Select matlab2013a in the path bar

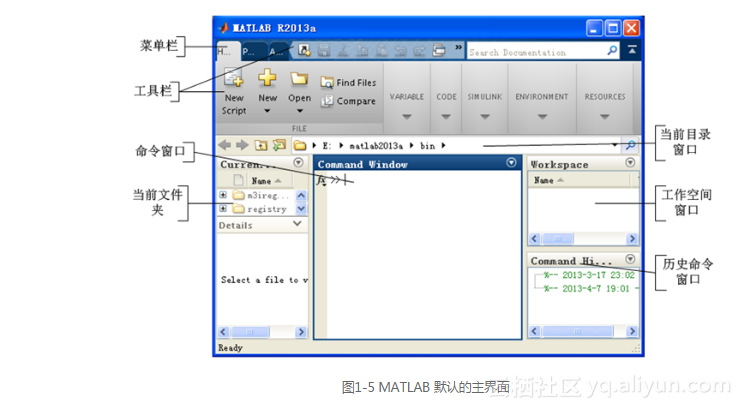click(x=376, y=146)
